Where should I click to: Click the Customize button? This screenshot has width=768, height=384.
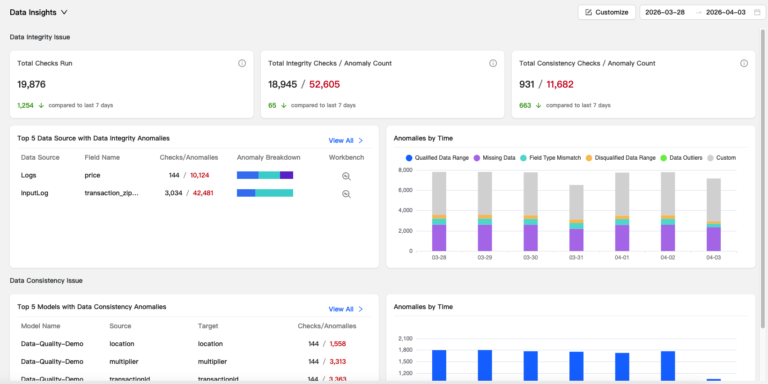[606, 12]
